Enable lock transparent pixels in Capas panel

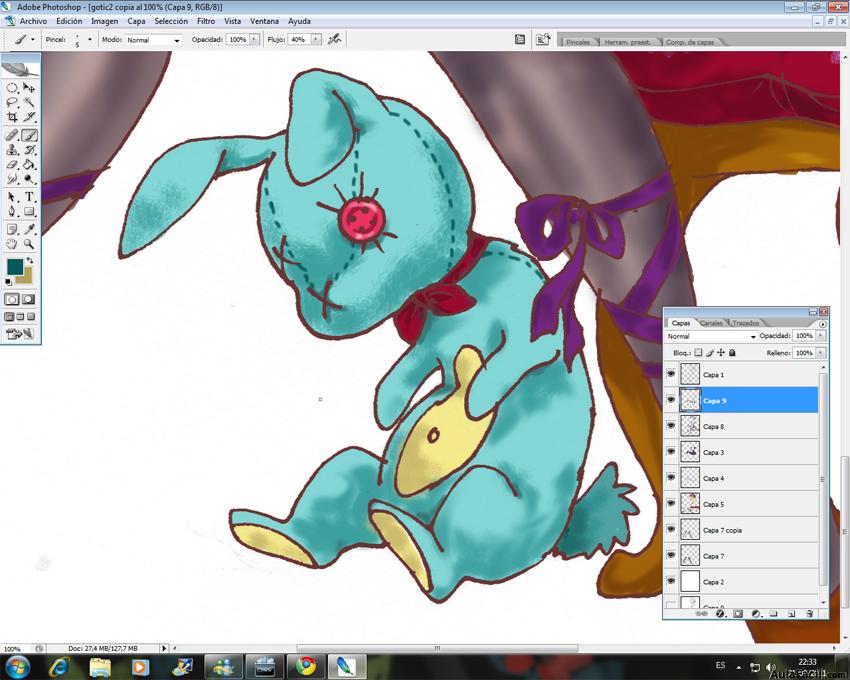[x=698, y=352]
